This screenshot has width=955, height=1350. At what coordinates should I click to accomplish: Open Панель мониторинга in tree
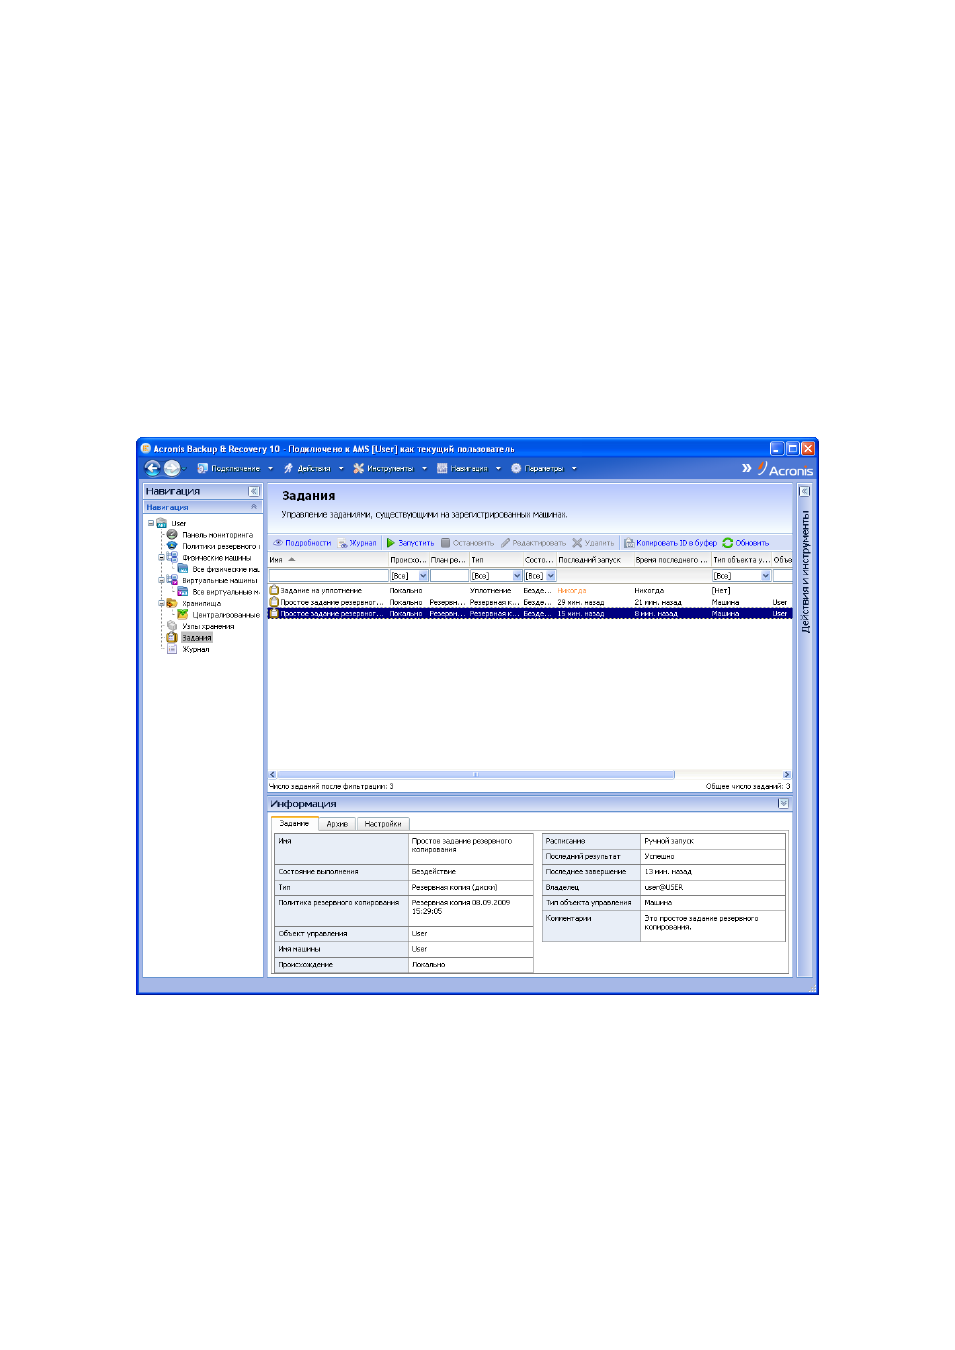click(217, 535)
